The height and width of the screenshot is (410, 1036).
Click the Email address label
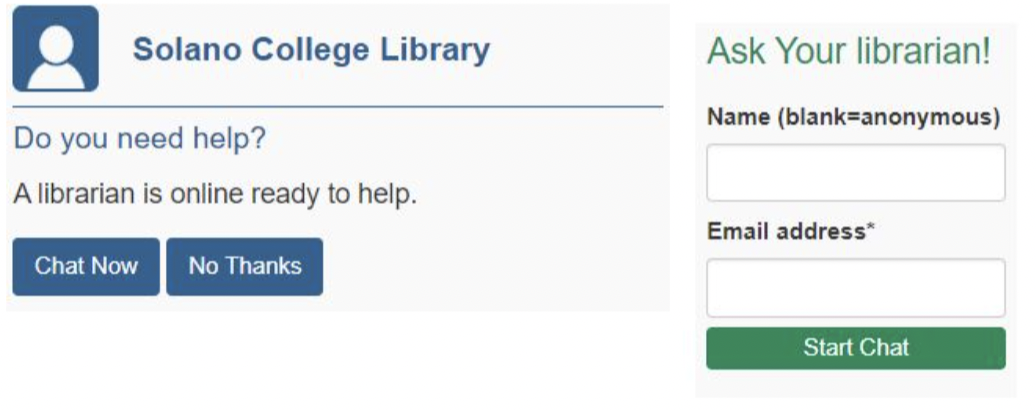point(786,231)
